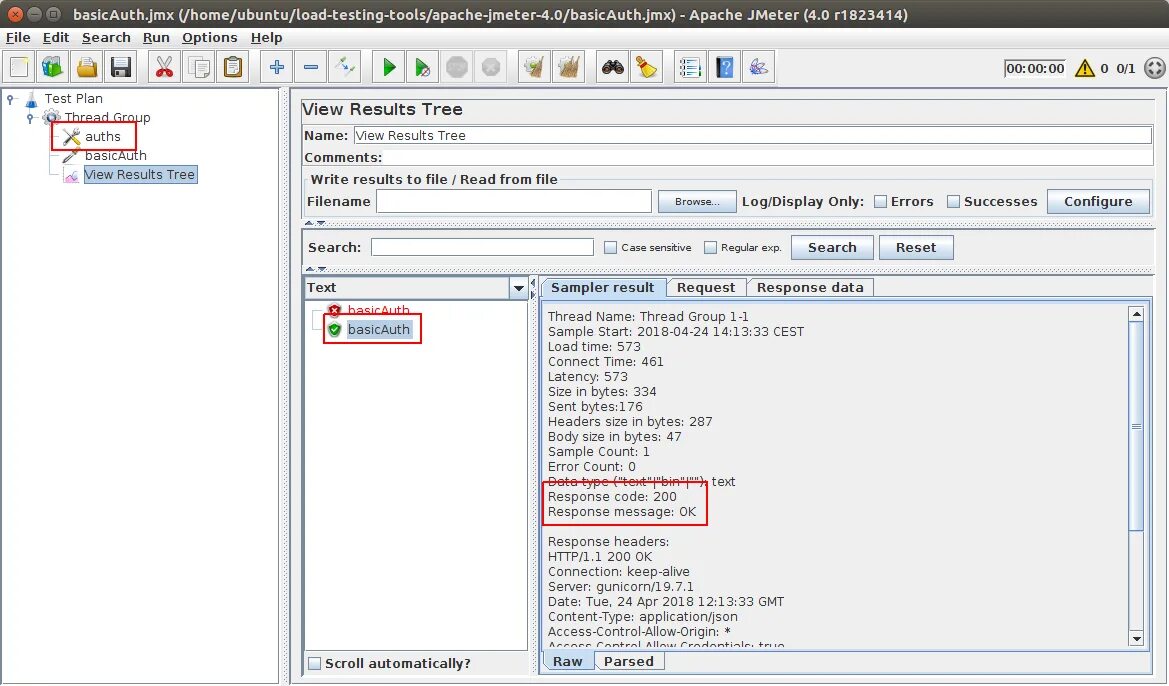Click the Reset button
This screenshot has height=686, width=1169.
click(x=916, y=248)
